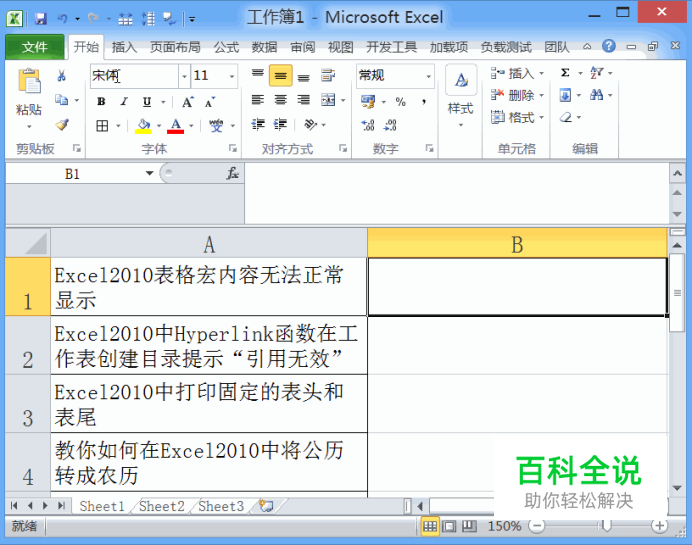692x545 pixels.
Task: Click the Fill down arrow icon
Action: point(565,95)
